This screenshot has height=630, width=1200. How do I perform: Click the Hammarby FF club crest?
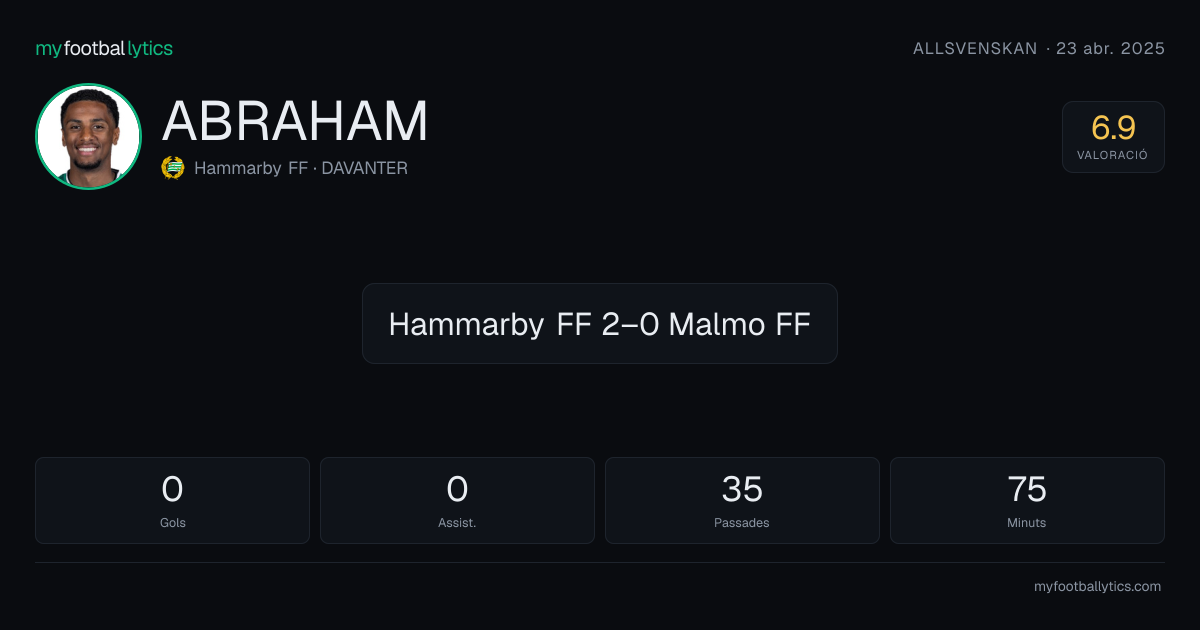tap(173, 168)
